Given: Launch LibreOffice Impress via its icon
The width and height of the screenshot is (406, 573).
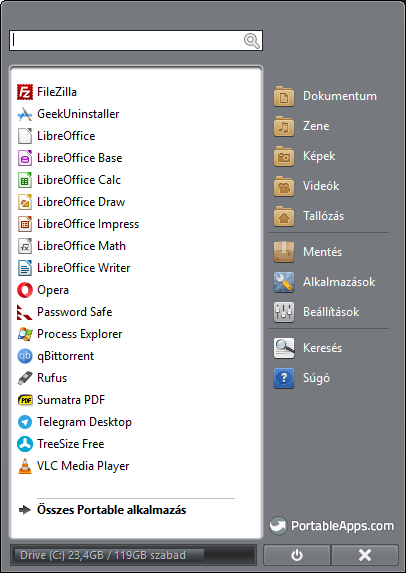Looking at the screenshot, I should [25, 224].
